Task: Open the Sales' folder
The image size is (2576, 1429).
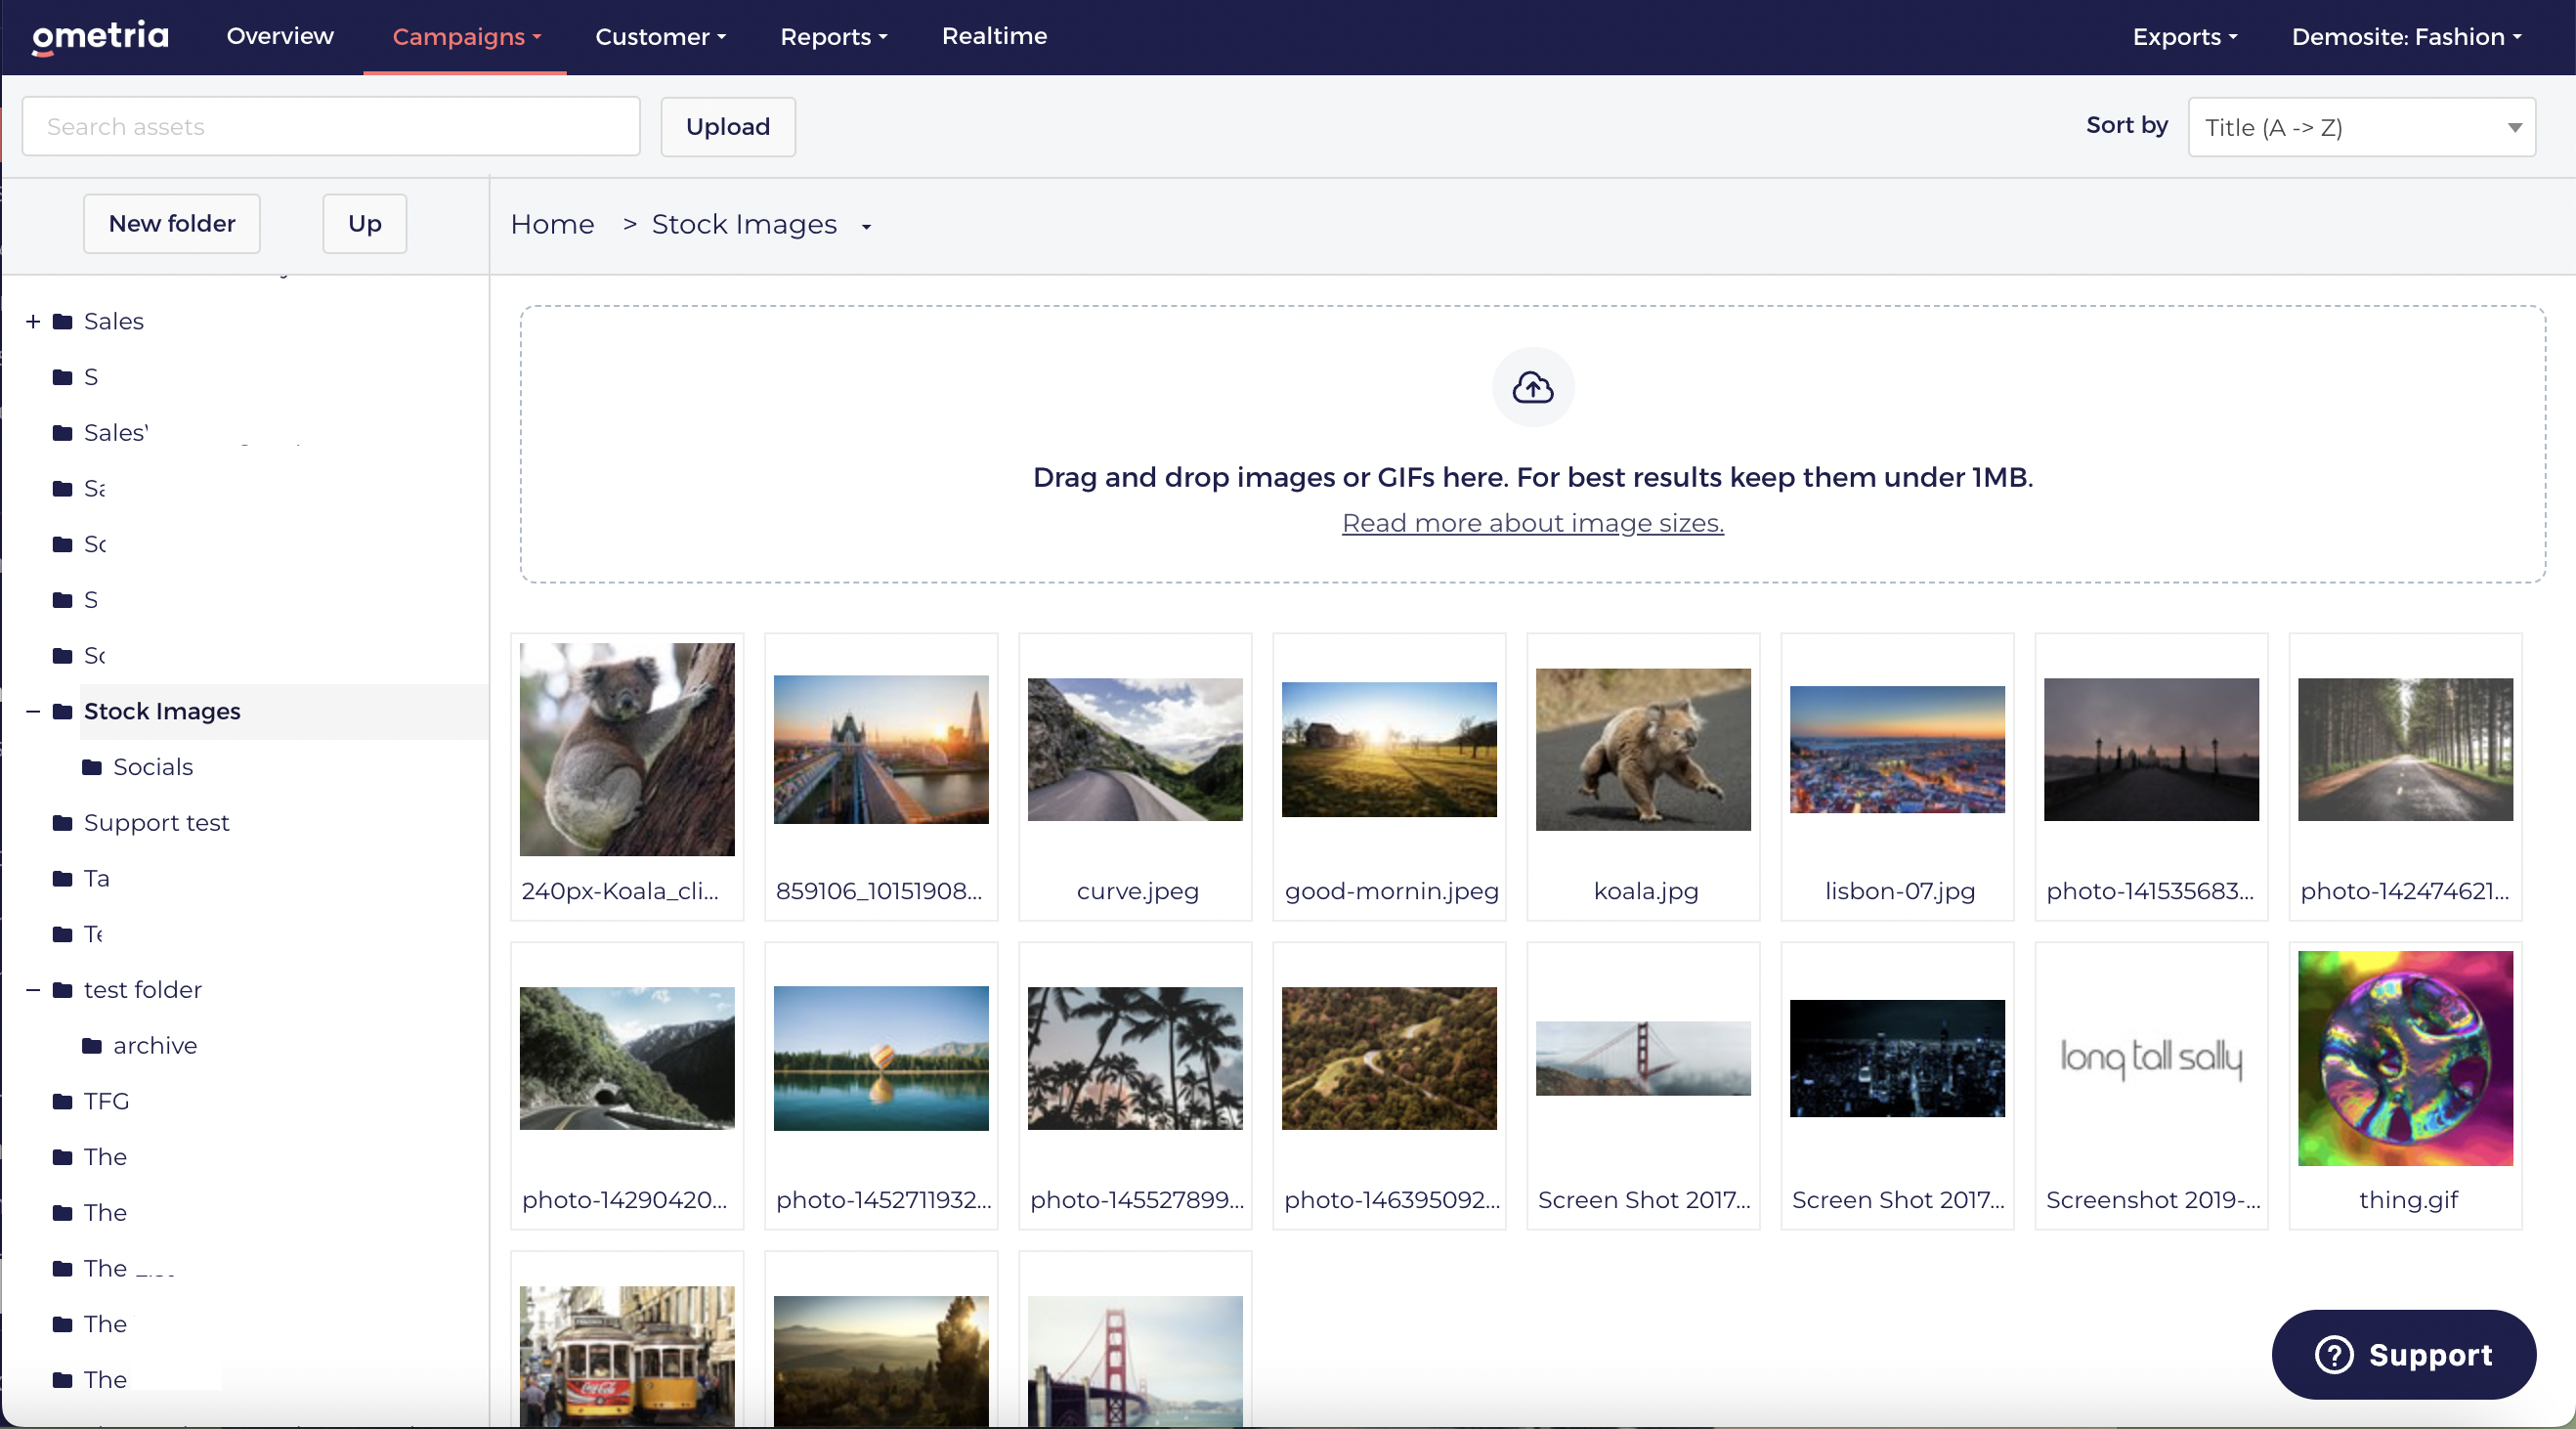Action: coord(116,433)
